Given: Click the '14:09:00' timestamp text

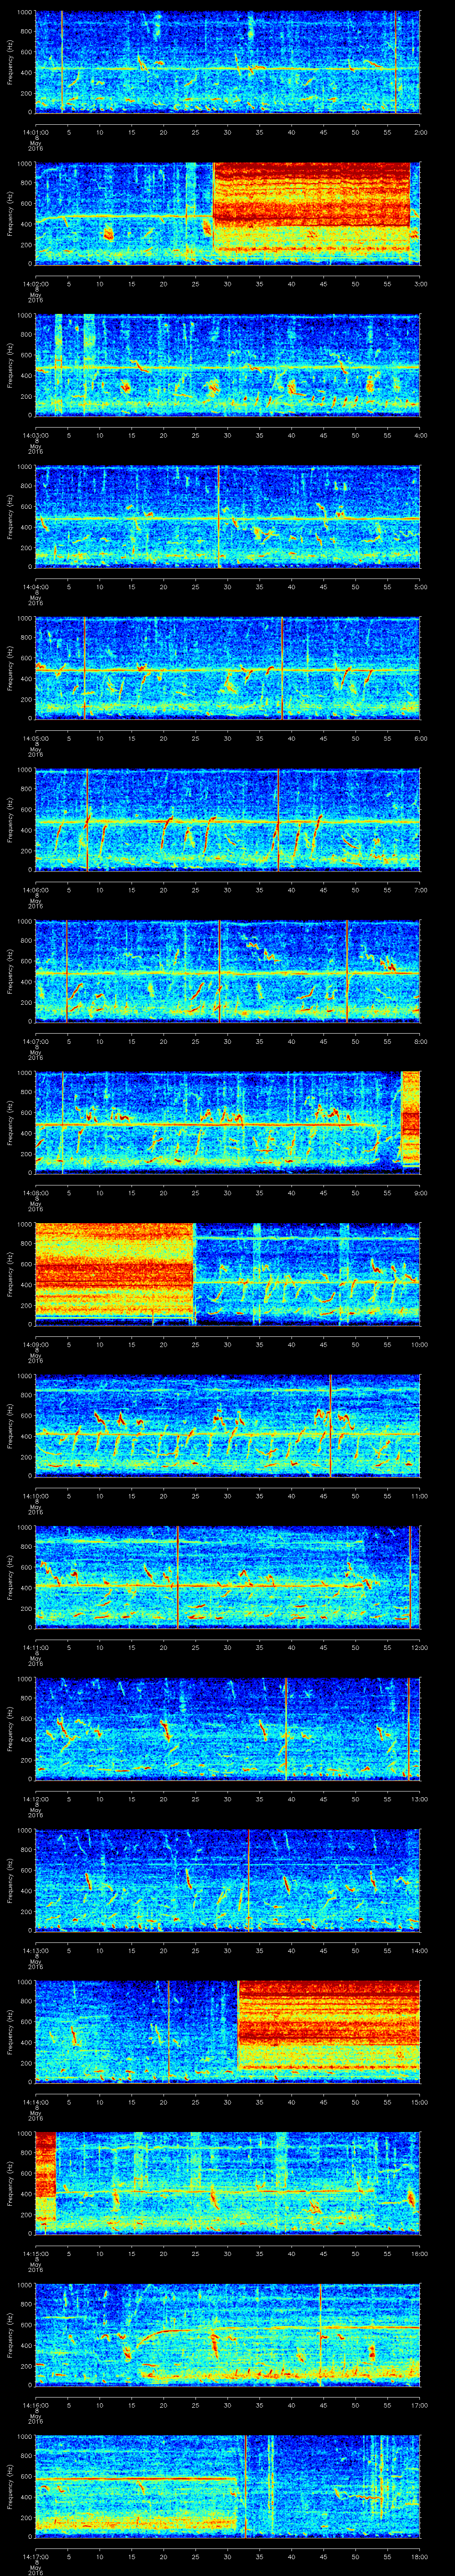Looking at the screenshot, I should tap(35, 1344).
